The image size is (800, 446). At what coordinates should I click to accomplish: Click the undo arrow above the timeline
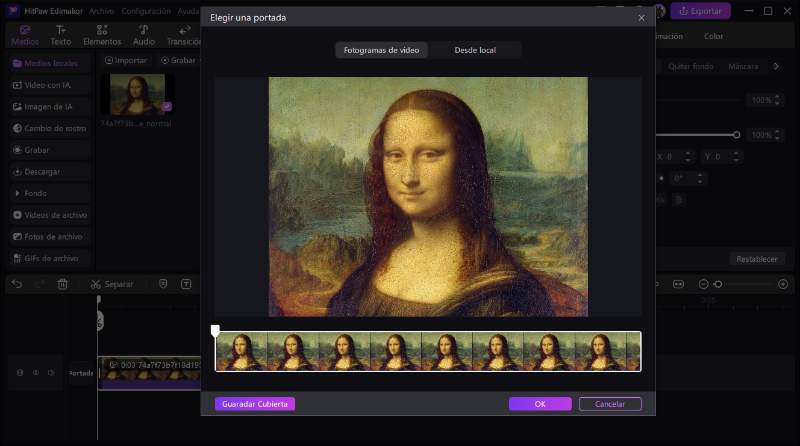click(x=17, y=284)
